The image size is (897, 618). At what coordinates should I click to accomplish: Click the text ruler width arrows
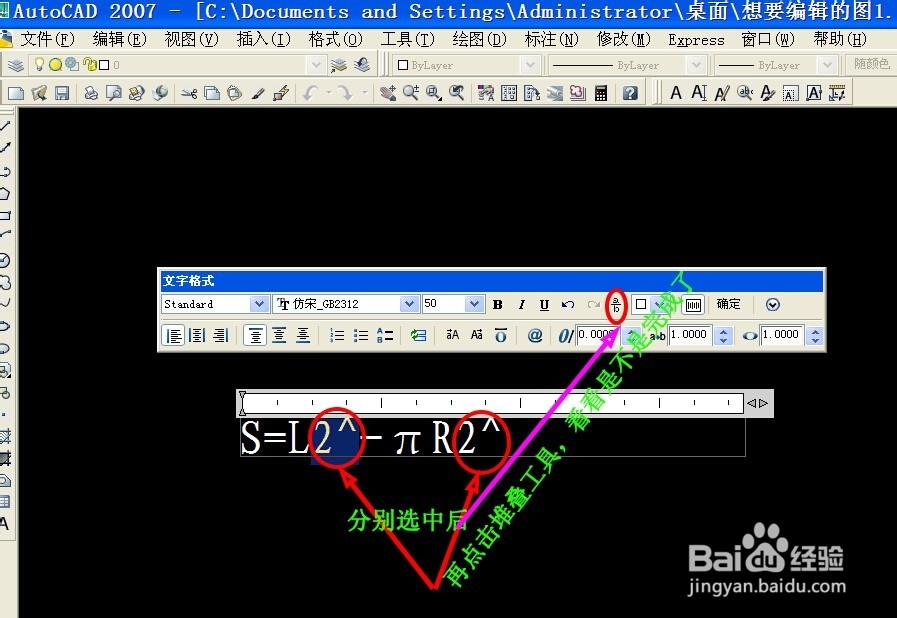click(x=757, y=403)
